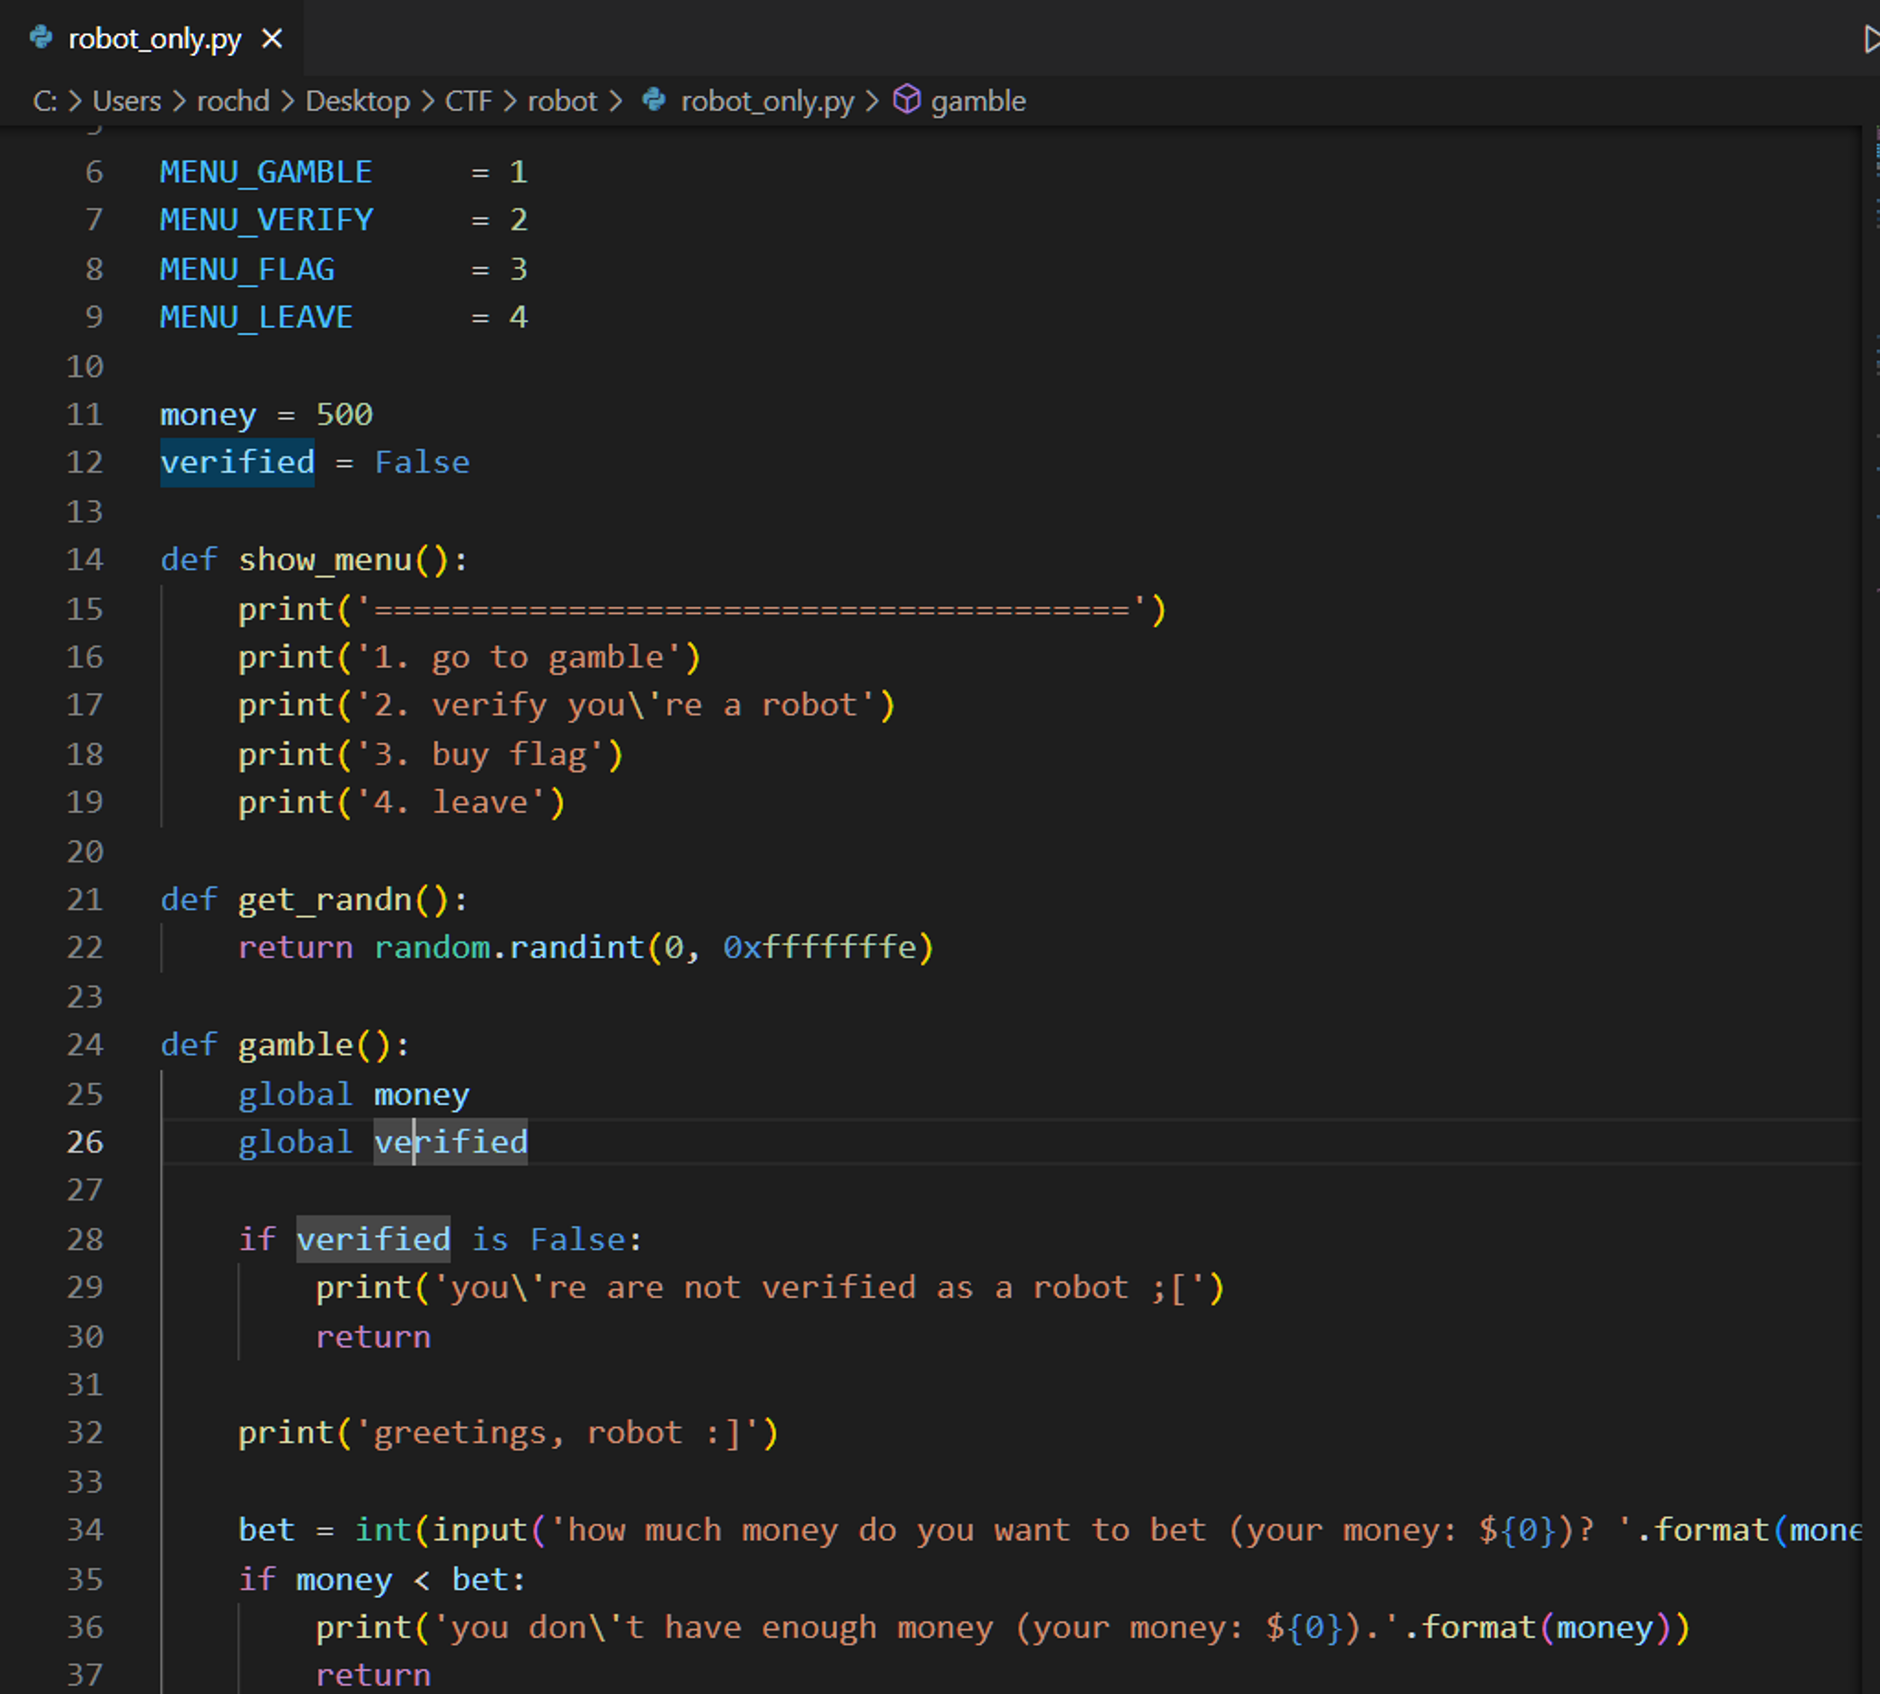Click the 0xfffffffe hex literal
The image size is (1880, 1694).
tap(820, 947)
